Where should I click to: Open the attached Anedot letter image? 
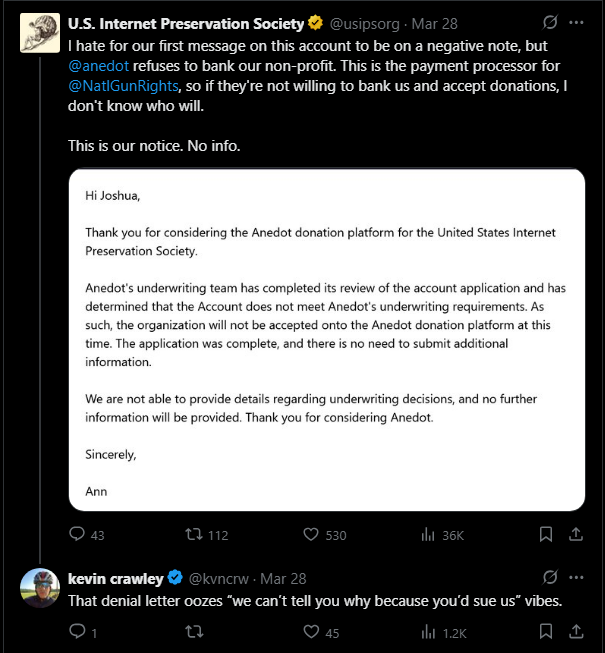tap(327, 340)
